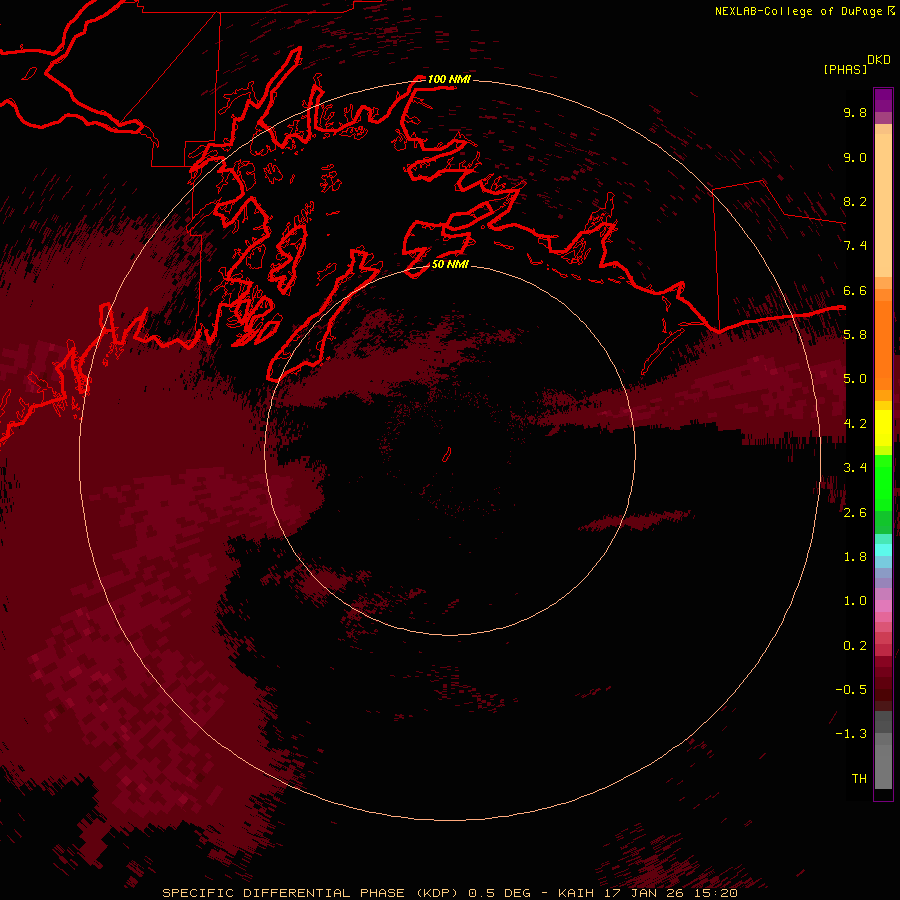The width and height of the screenshot is (900, 900).
Task: Click the 2.6 legend value
Action: click(x=855, y=513)
